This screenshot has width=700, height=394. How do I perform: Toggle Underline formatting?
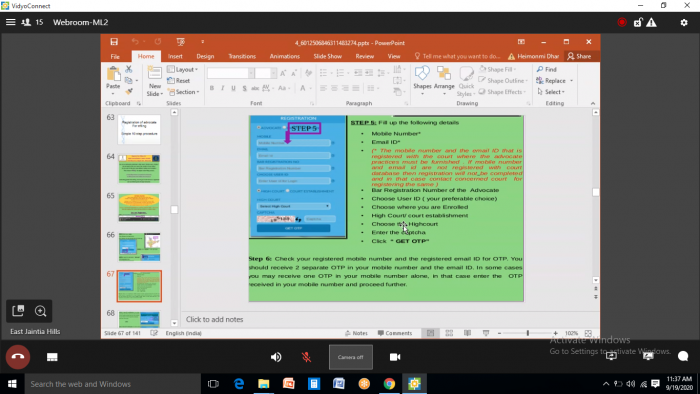[x=233, y=88]
